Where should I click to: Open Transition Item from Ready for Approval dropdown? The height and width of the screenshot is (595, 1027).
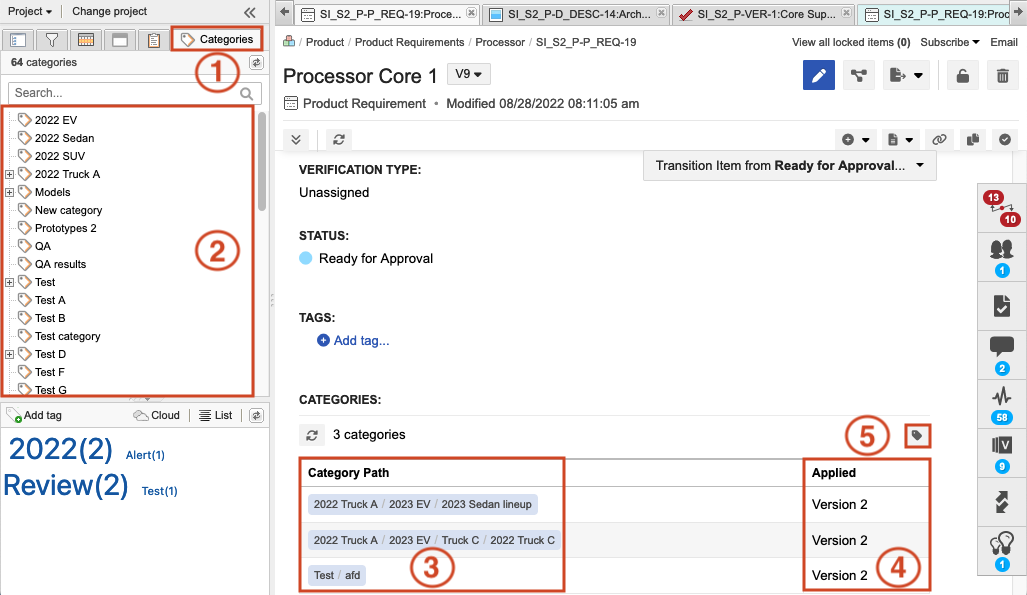(789, 166)
